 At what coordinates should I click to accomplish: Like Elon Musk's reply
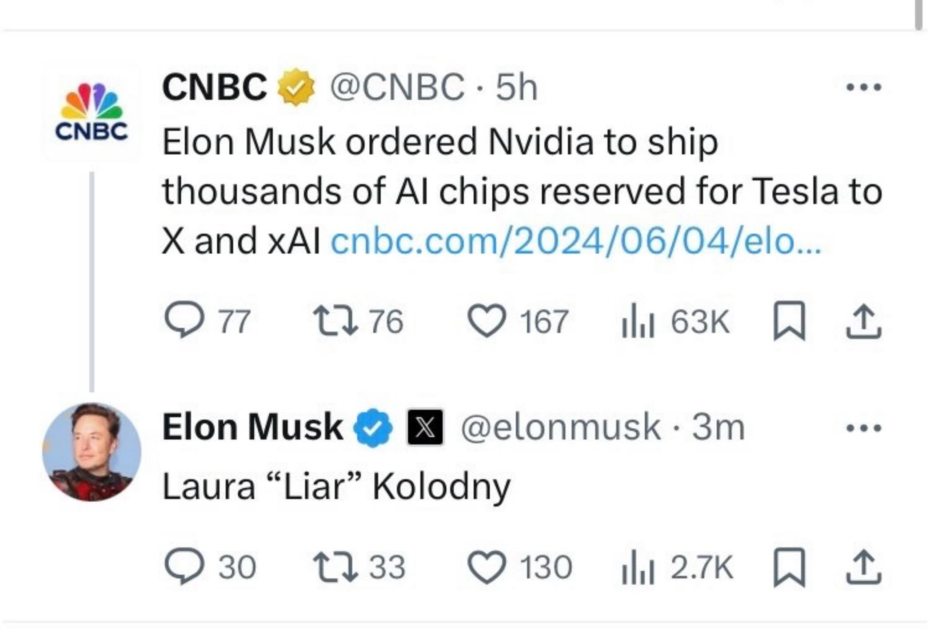[x=487, y=568]
